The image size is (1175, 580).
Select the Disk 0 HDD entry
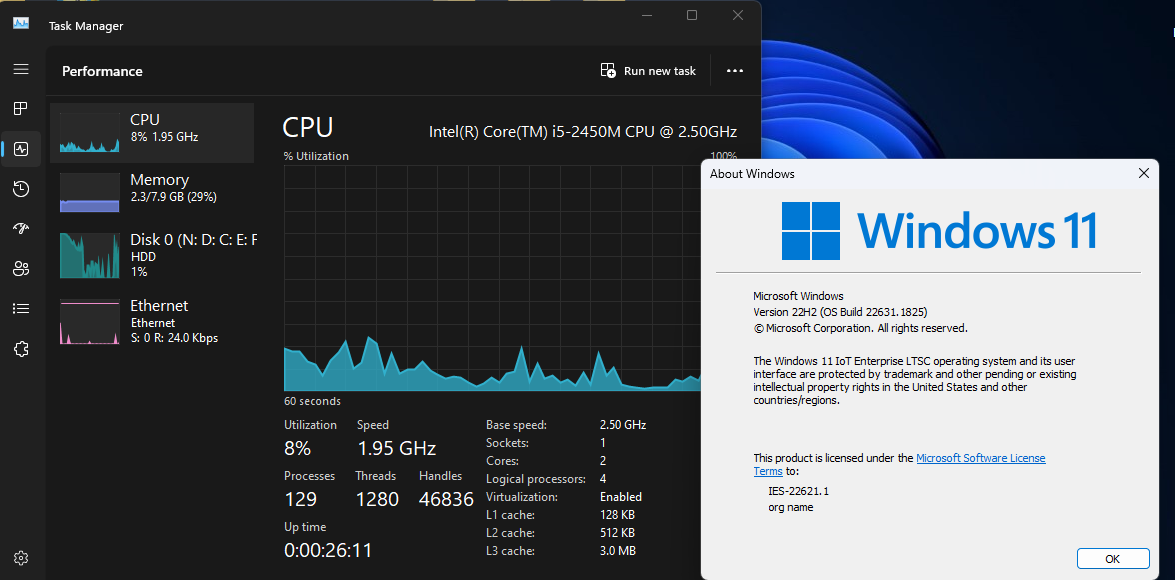tap(152, 255)
